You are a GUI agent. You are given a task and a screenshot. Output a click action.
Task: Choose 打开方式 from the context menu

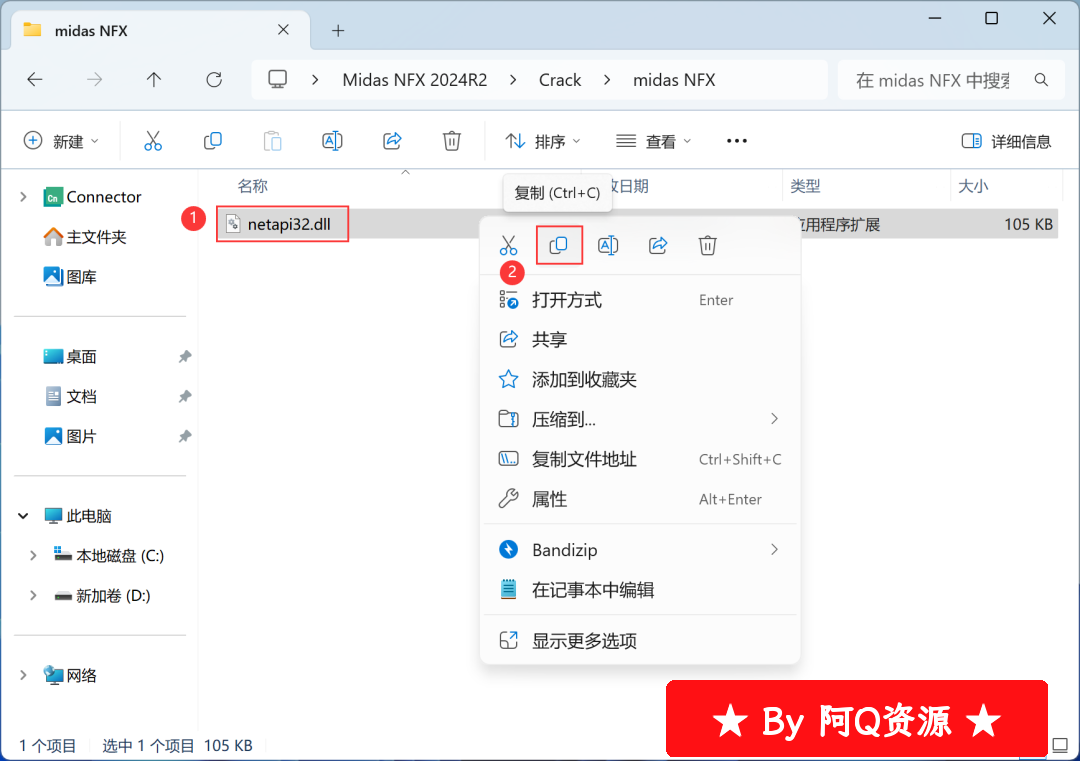coord(640,300)
